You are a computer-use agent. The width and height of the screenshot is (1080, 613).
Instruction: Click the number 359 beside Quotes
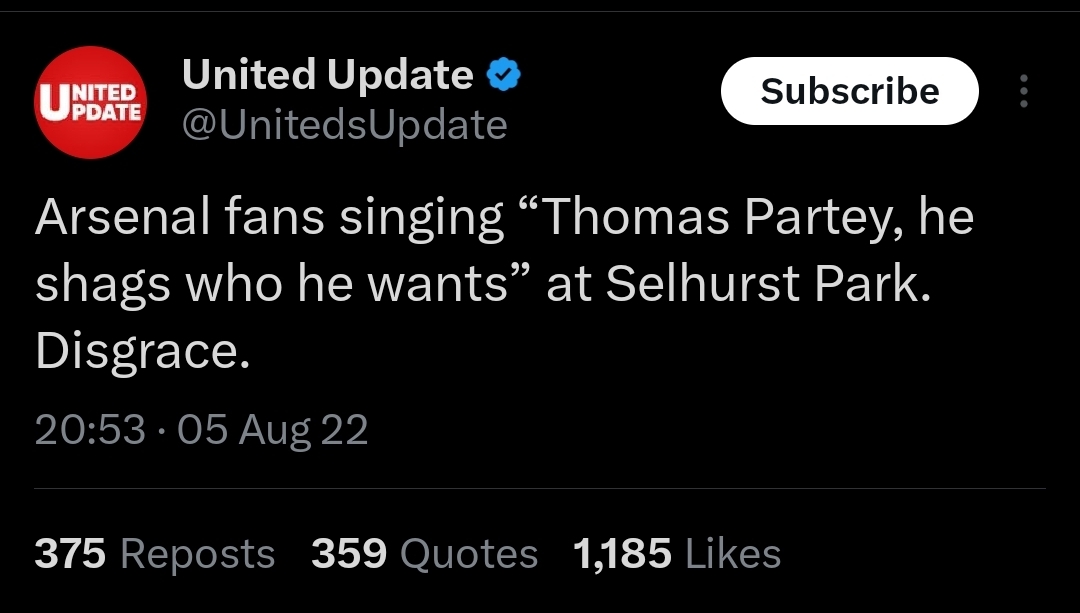(349, 554)
